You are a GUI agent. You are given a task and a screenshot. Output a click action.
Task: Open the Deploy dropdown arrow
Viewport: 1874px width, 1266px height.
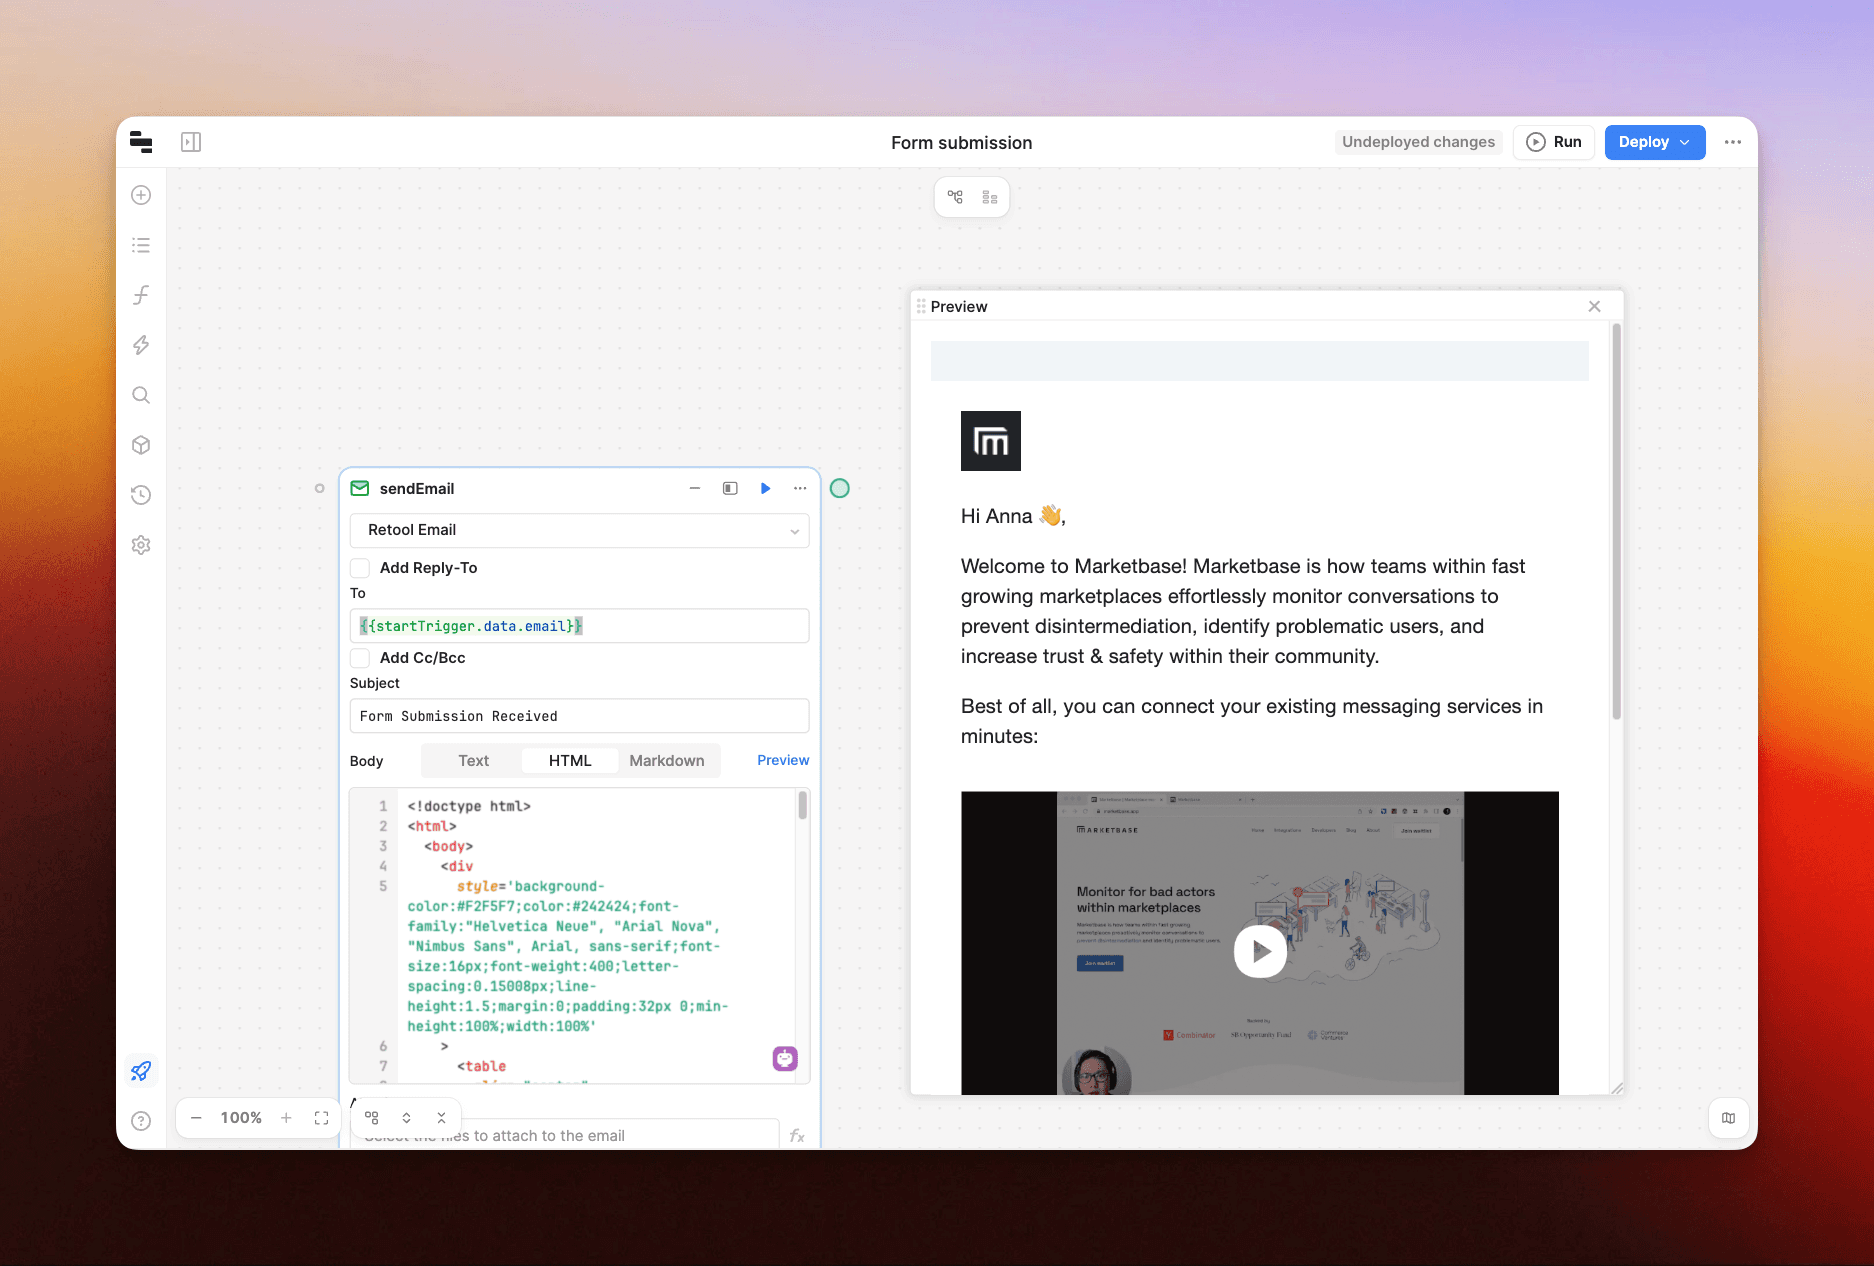(x=1685, y=142)
